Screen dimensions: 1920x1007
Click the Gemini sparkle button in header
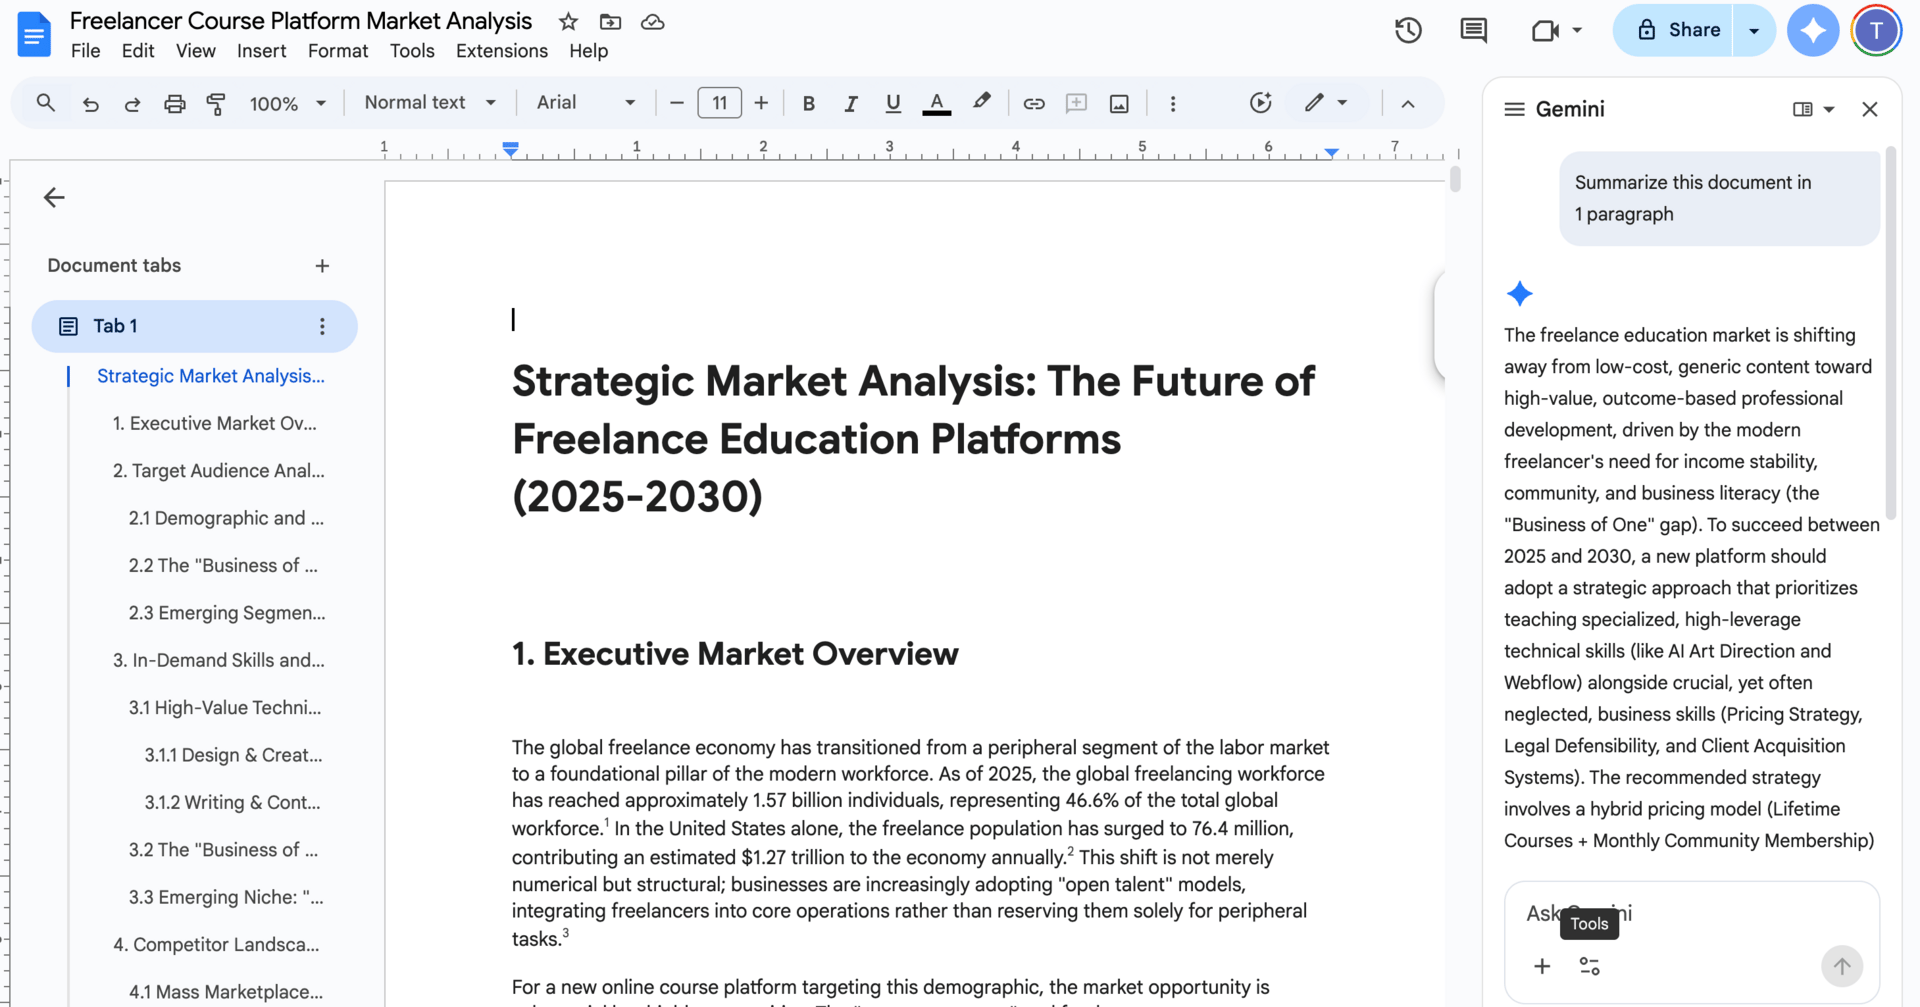pyautogui.click(x=1813, y=30)
